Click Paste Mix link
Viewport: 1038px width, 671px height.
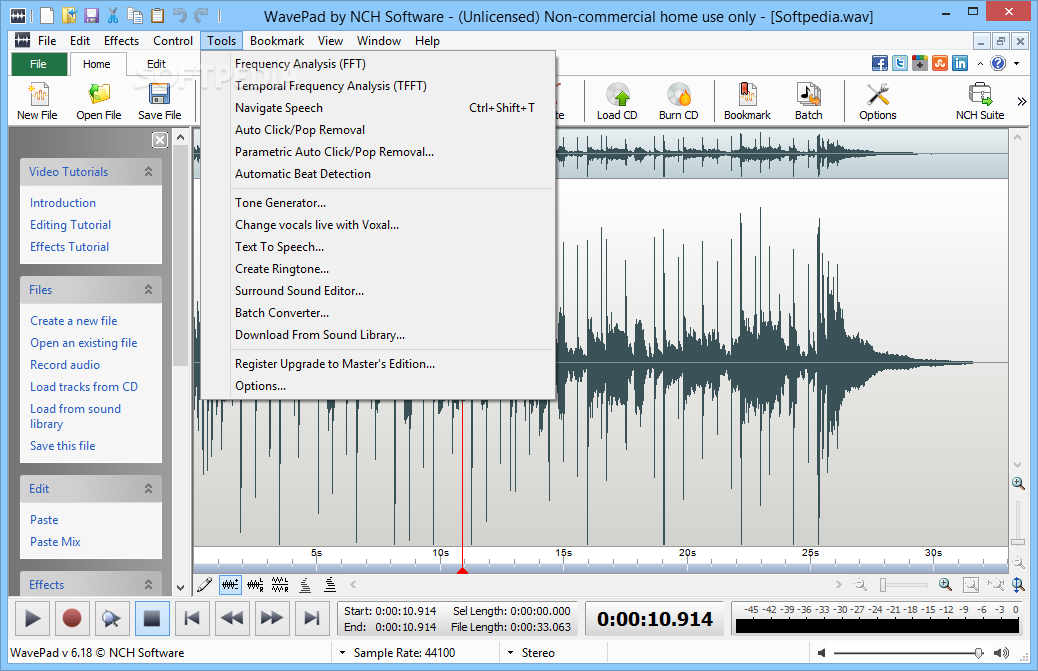pos(55,541)
